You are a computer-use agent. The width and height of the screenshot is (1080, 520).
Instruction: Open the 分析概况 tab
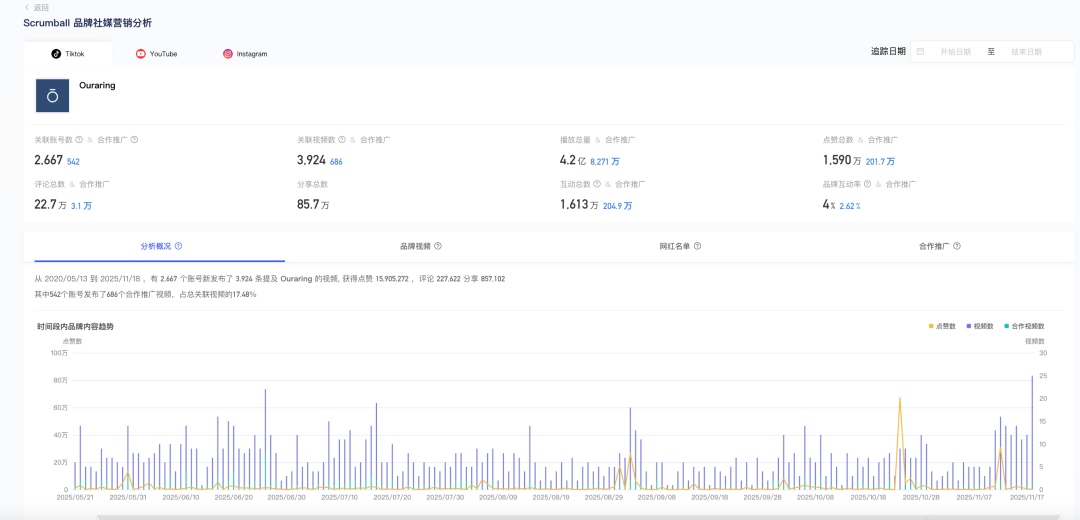160,246
